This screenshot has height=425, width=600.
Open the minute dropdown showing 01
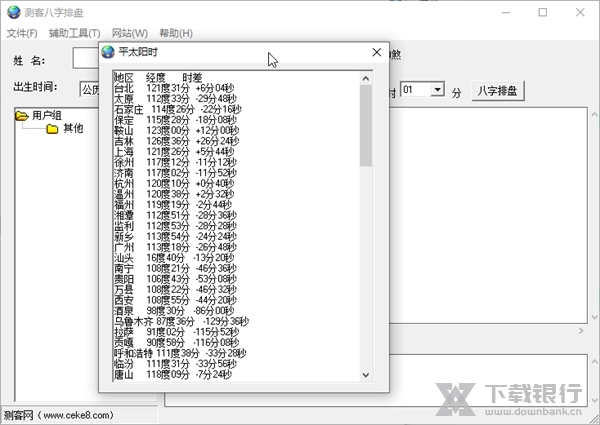(437, 90)
